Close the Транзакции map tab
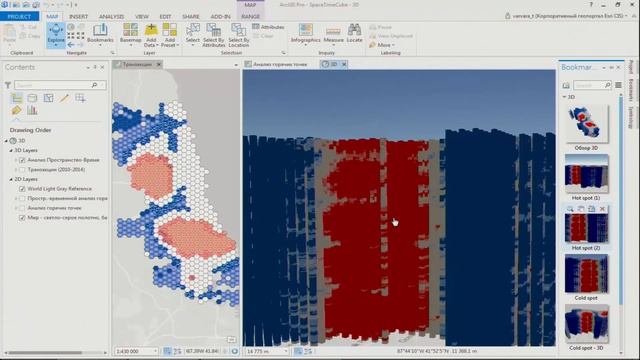The width and height of the screenshot is (640, 360). click(159, 64)
